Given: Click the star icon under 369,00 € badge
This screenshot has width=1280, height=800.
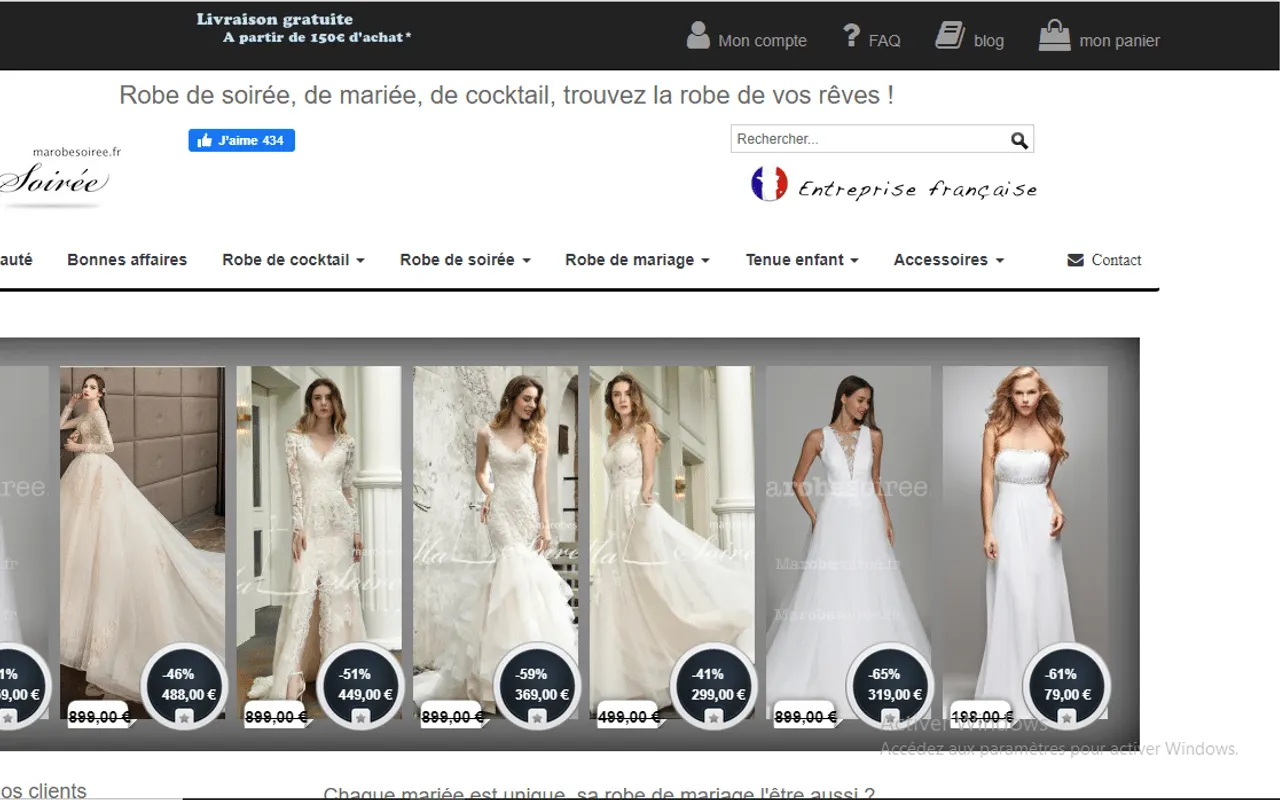Looking at the screenshot, I should tap(537, 717).
